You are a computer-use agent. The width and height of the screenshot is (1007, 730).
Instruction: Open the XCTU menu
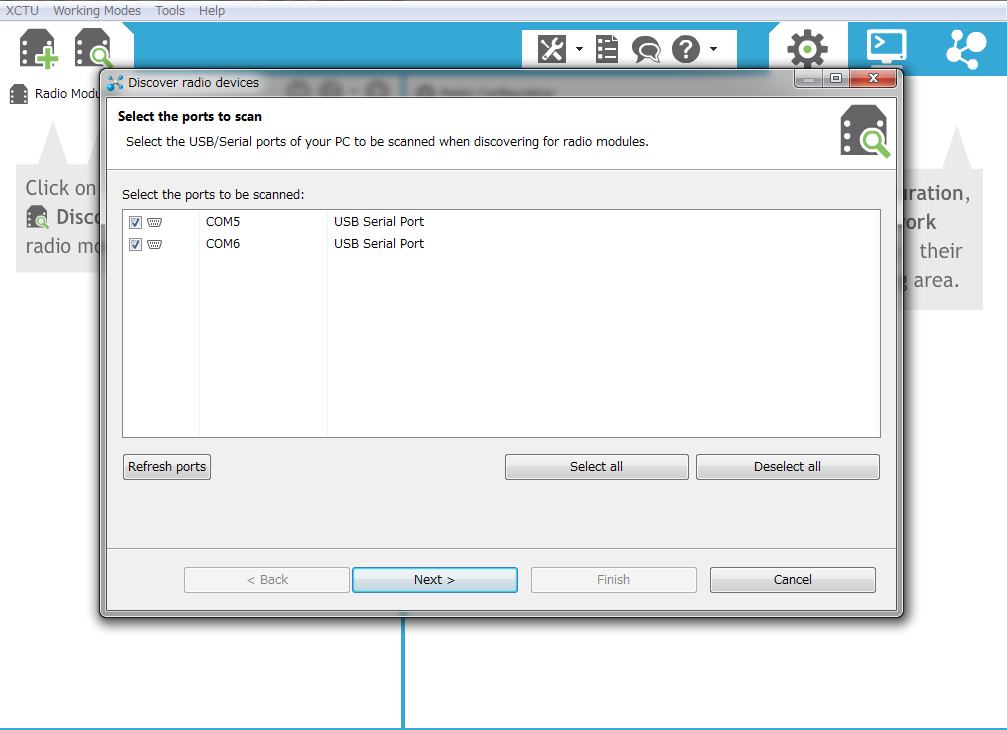pos(22,10)
